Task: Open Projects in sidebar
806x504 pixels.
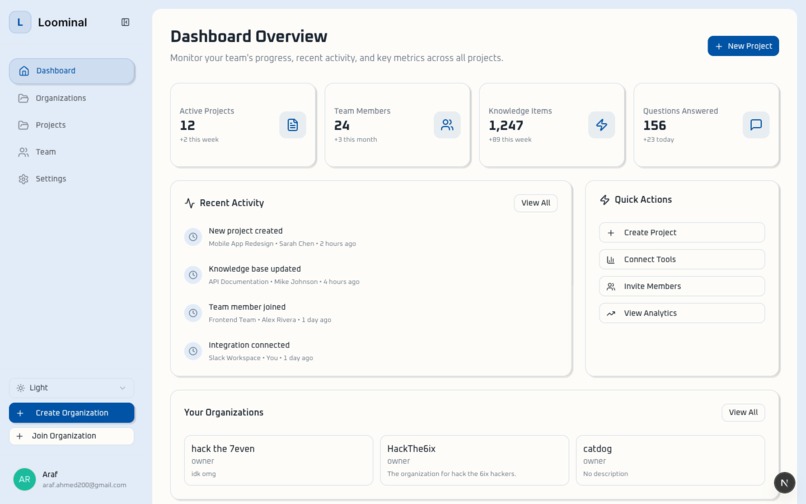Action: point(72,125)
